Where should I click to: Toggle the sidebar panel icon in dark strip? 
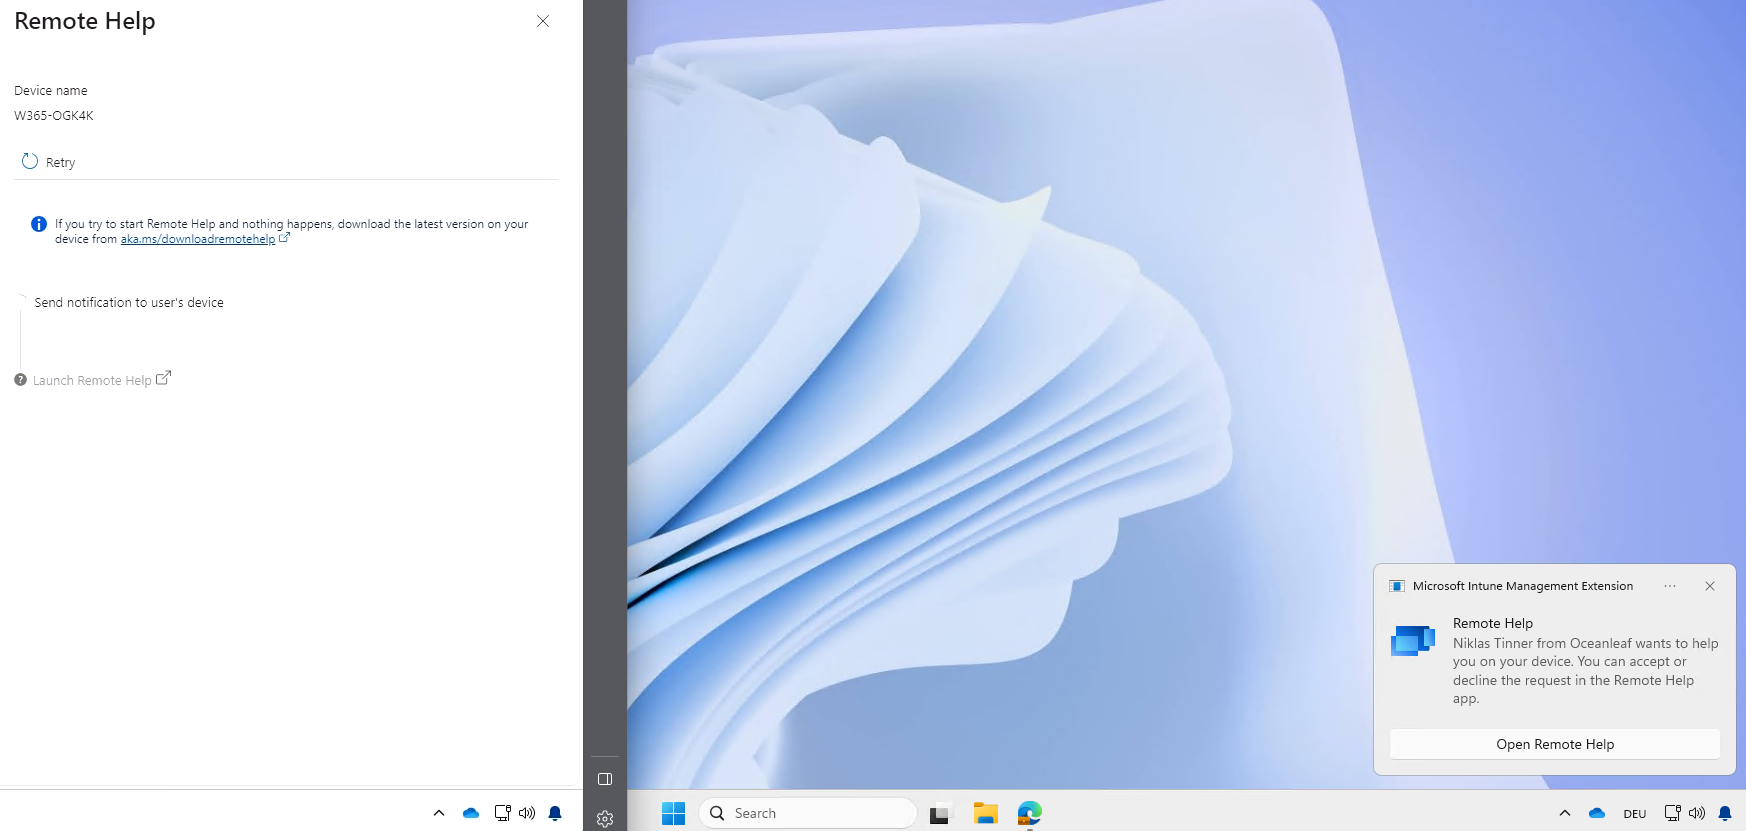coord(605,779)
